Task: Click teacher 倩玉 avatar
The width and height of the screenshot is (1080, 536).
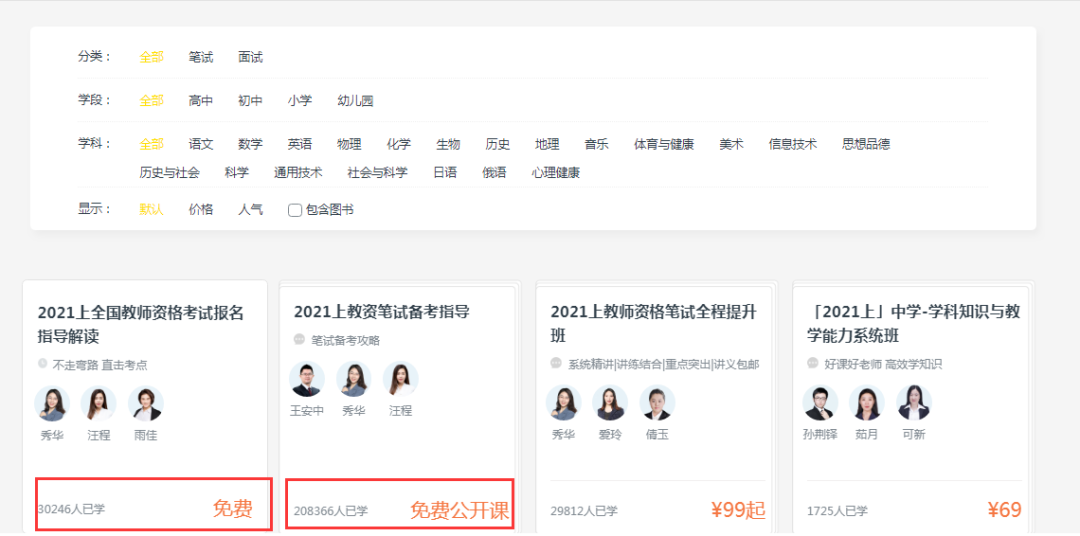Action: pyautogui.click(x=657, y=403)
